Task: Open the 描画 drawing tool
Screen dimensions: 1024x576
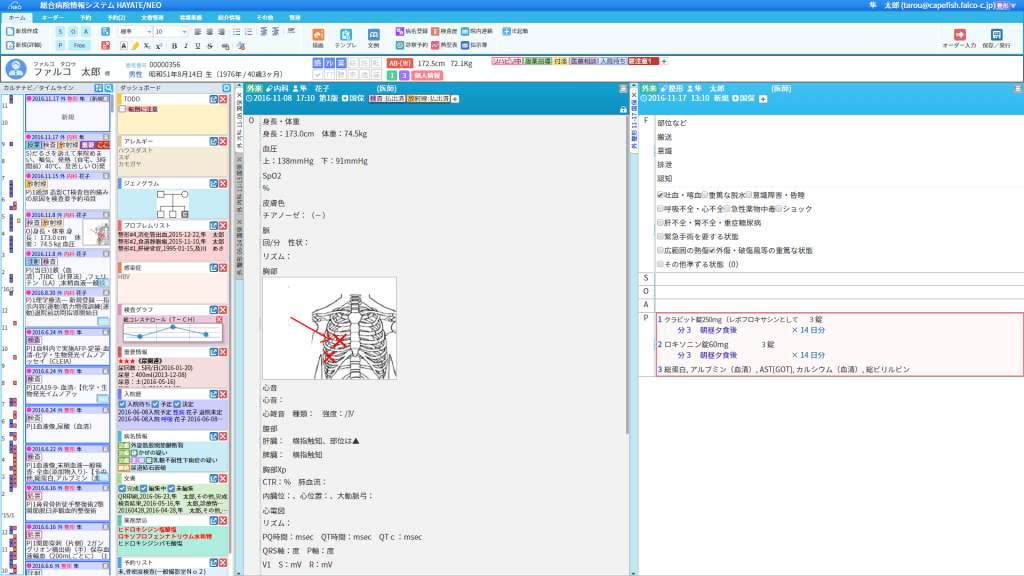Action: click(x=318, y=38)
